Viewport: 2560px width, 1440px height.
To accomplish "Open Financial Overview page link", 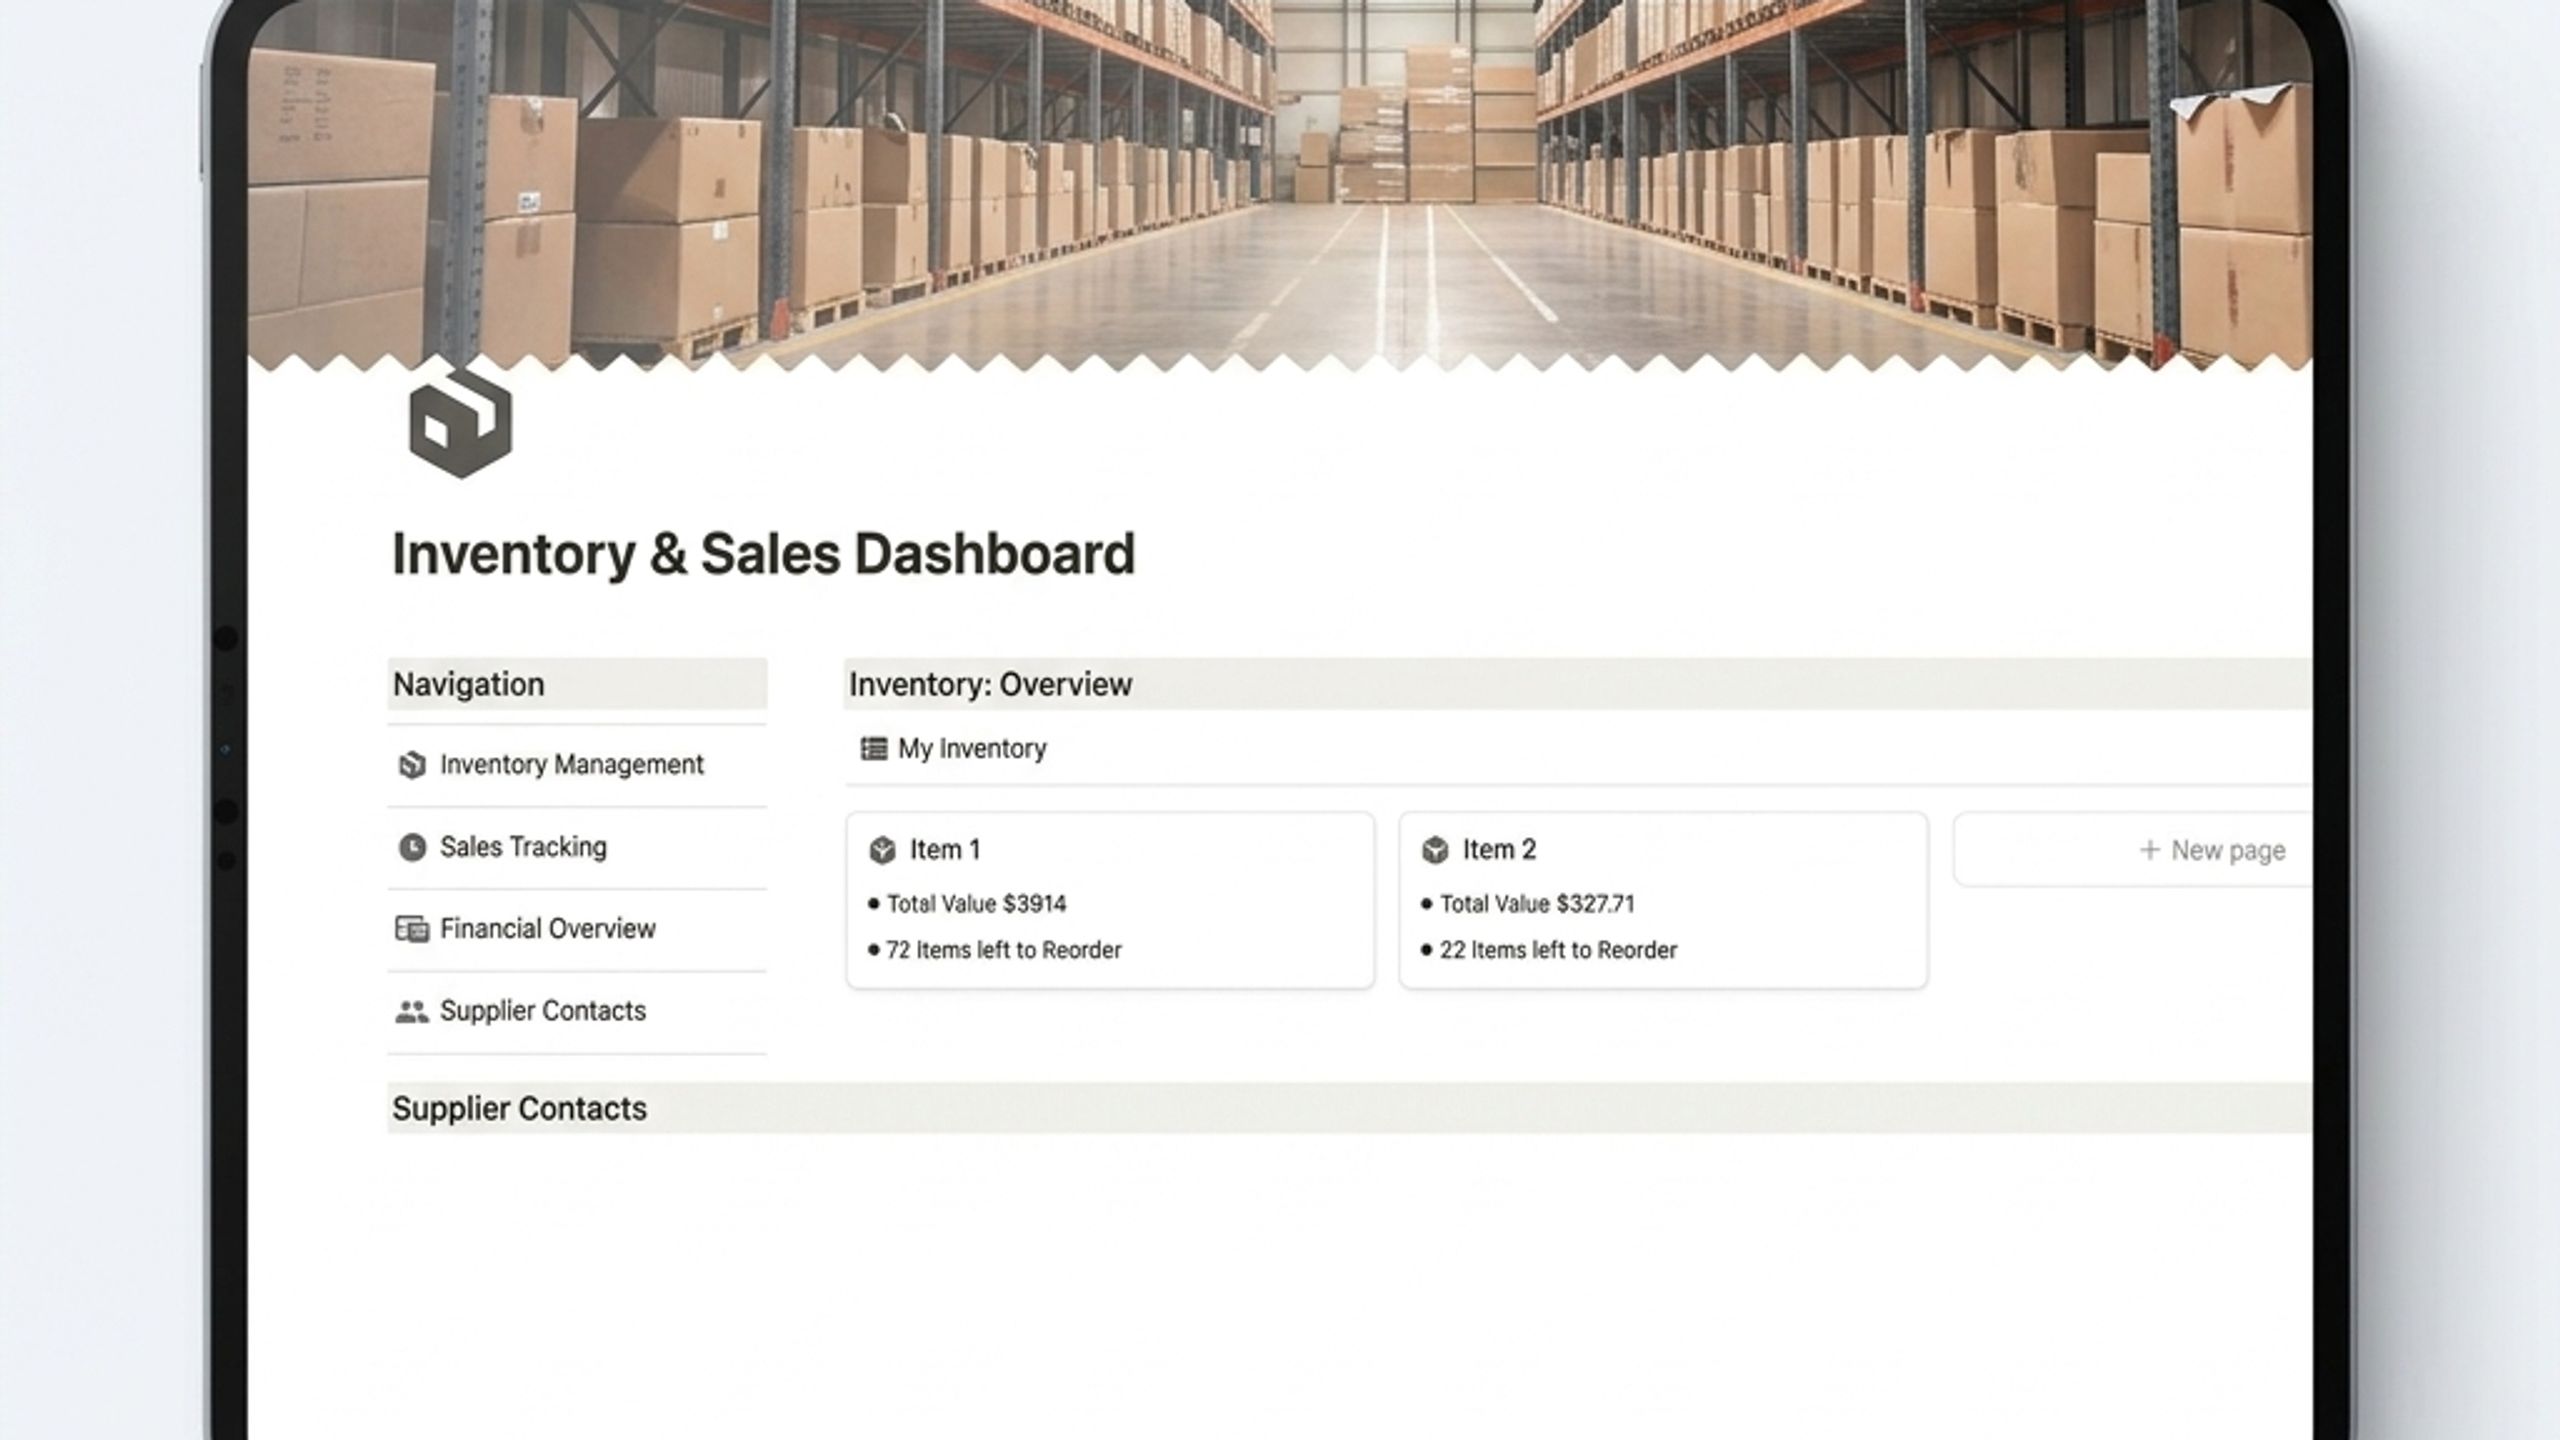I will (x=548, y=929).
